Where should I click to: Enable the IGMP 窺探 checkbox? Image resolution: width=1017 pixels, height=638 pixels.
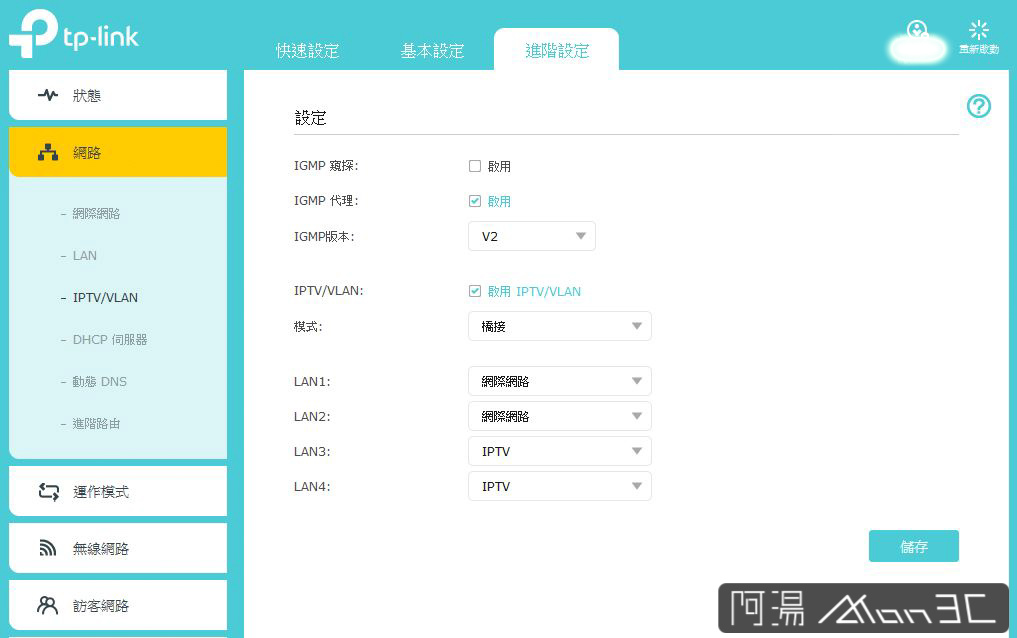[475, 166]
